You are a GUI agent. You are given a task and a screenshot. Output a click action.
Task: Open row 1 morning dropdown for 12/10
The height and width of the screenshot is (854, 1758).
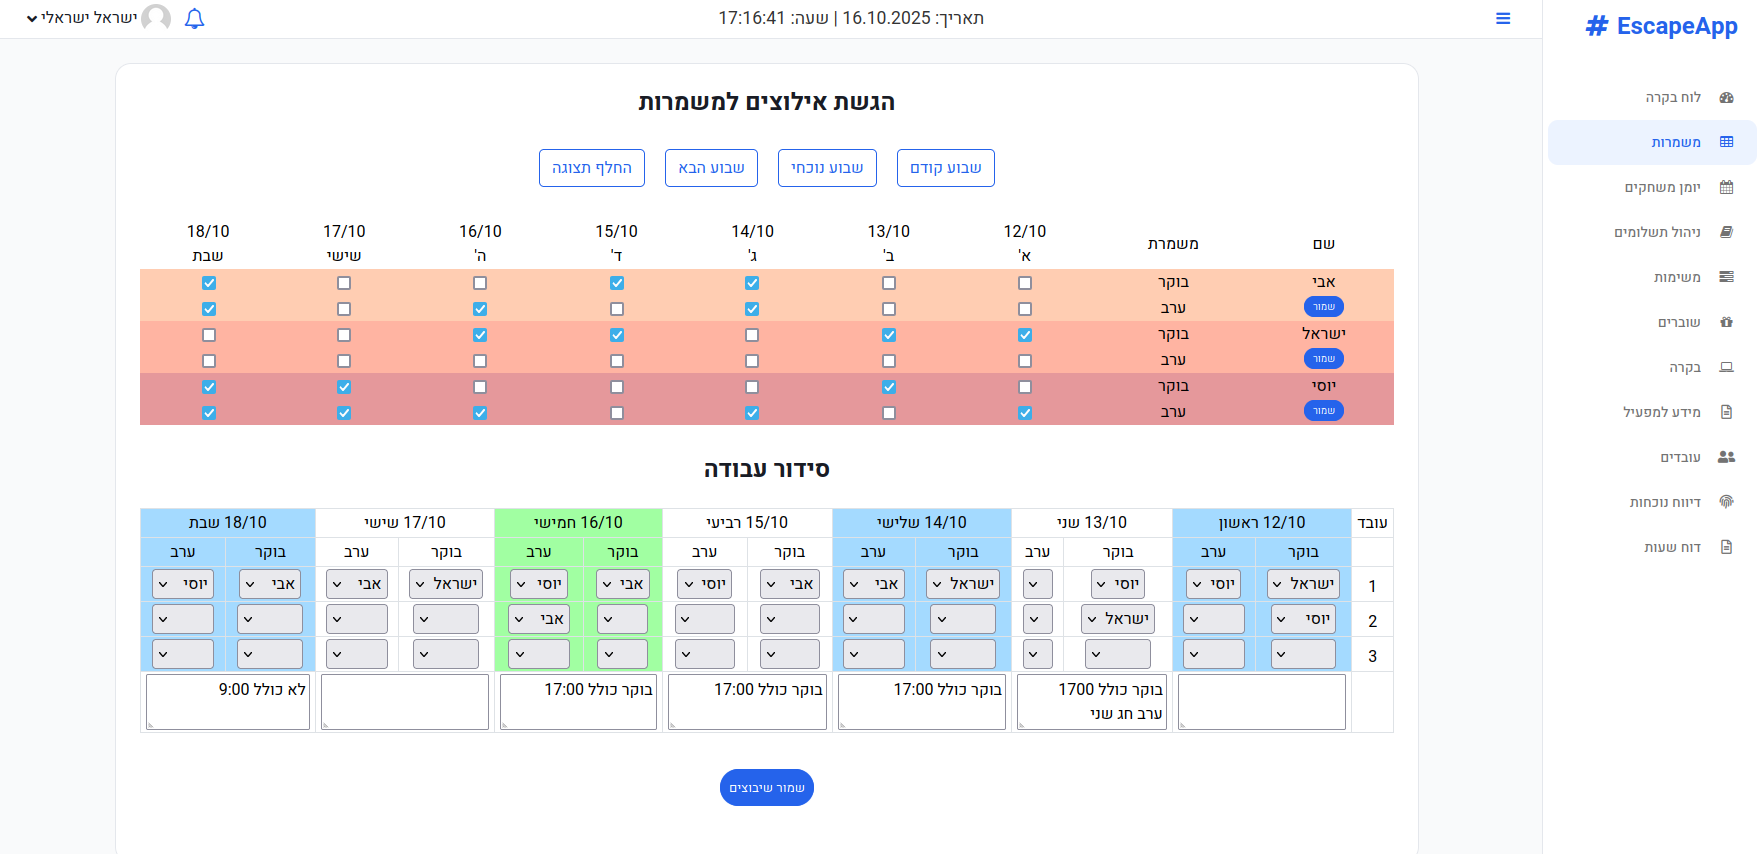tap(1303, 584)
